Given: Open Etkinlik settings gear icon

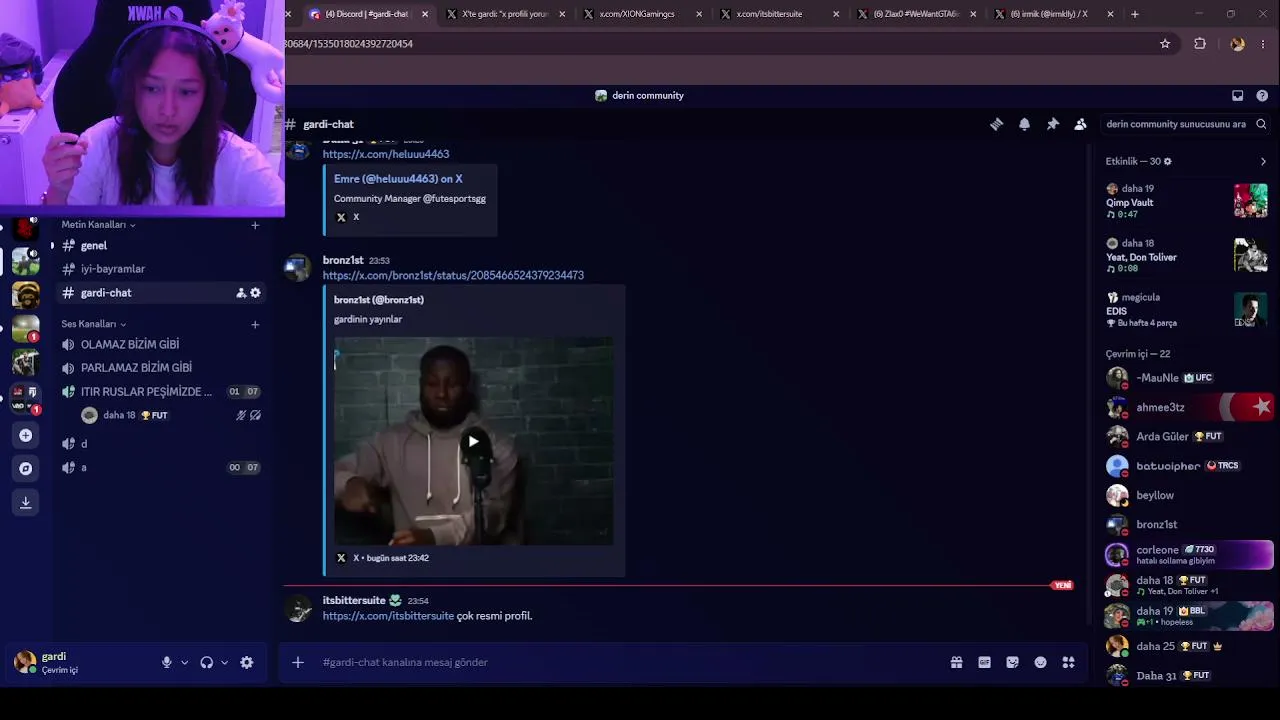Looking at the screenshot, I should pos(1167,161).
